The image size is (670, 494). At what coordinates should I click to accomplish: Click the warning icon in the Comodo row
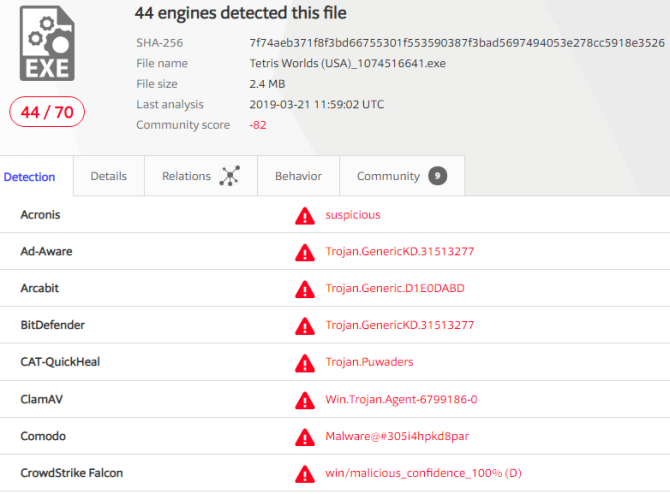point(304,437)
